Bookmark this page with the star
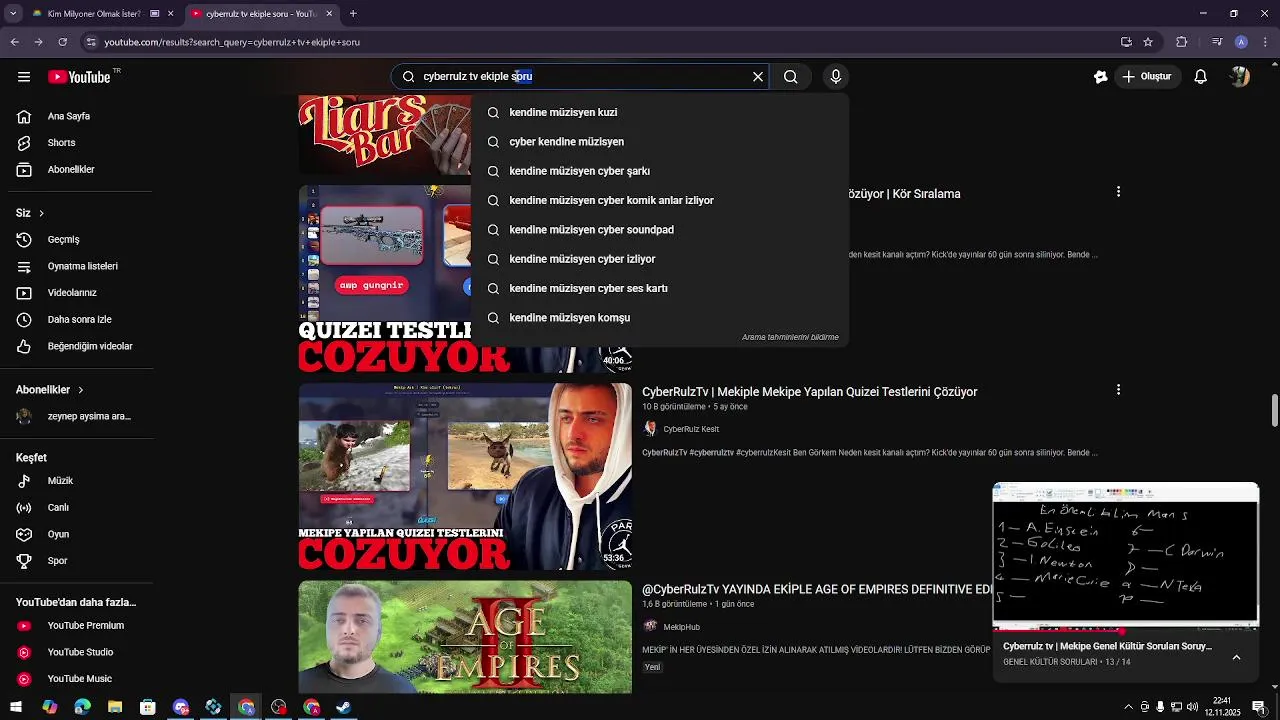1280x720 pixels. coord(1148,42)
